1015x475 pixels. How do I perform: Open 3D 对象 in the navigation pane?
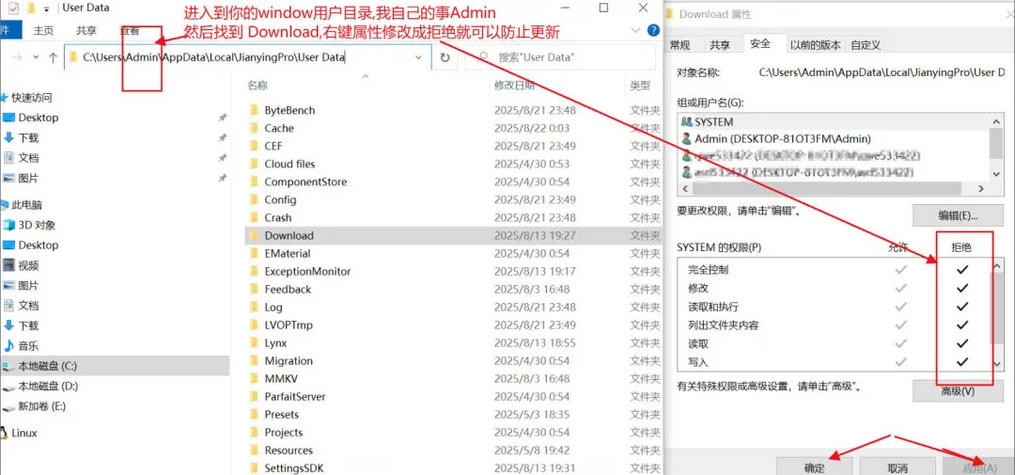coord(37,225)
